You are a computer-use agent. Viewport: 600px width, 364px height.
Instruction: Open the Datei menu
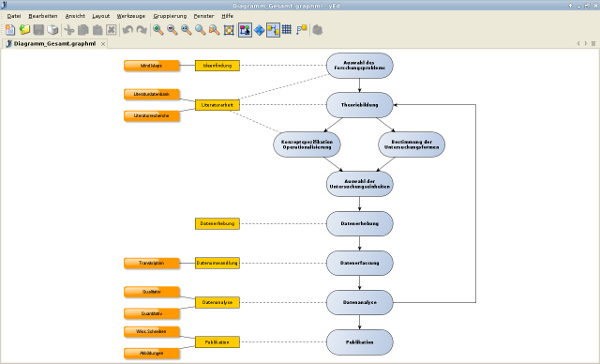click(x=14, y=16)
